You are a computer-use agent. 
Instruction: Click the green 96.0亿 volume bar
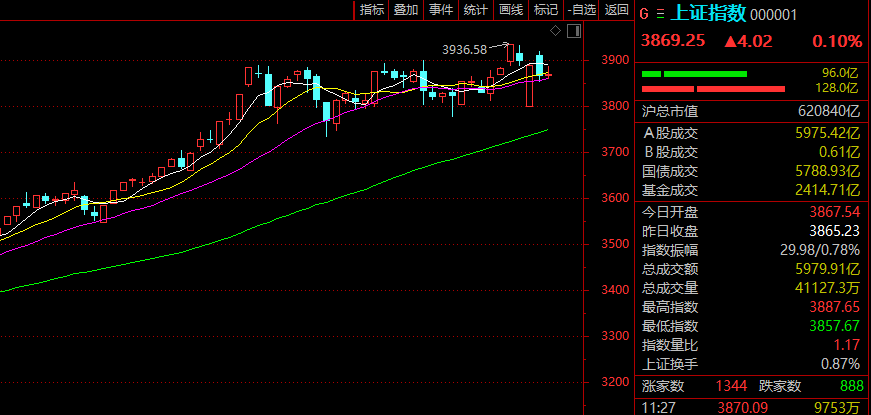[694, 74]
